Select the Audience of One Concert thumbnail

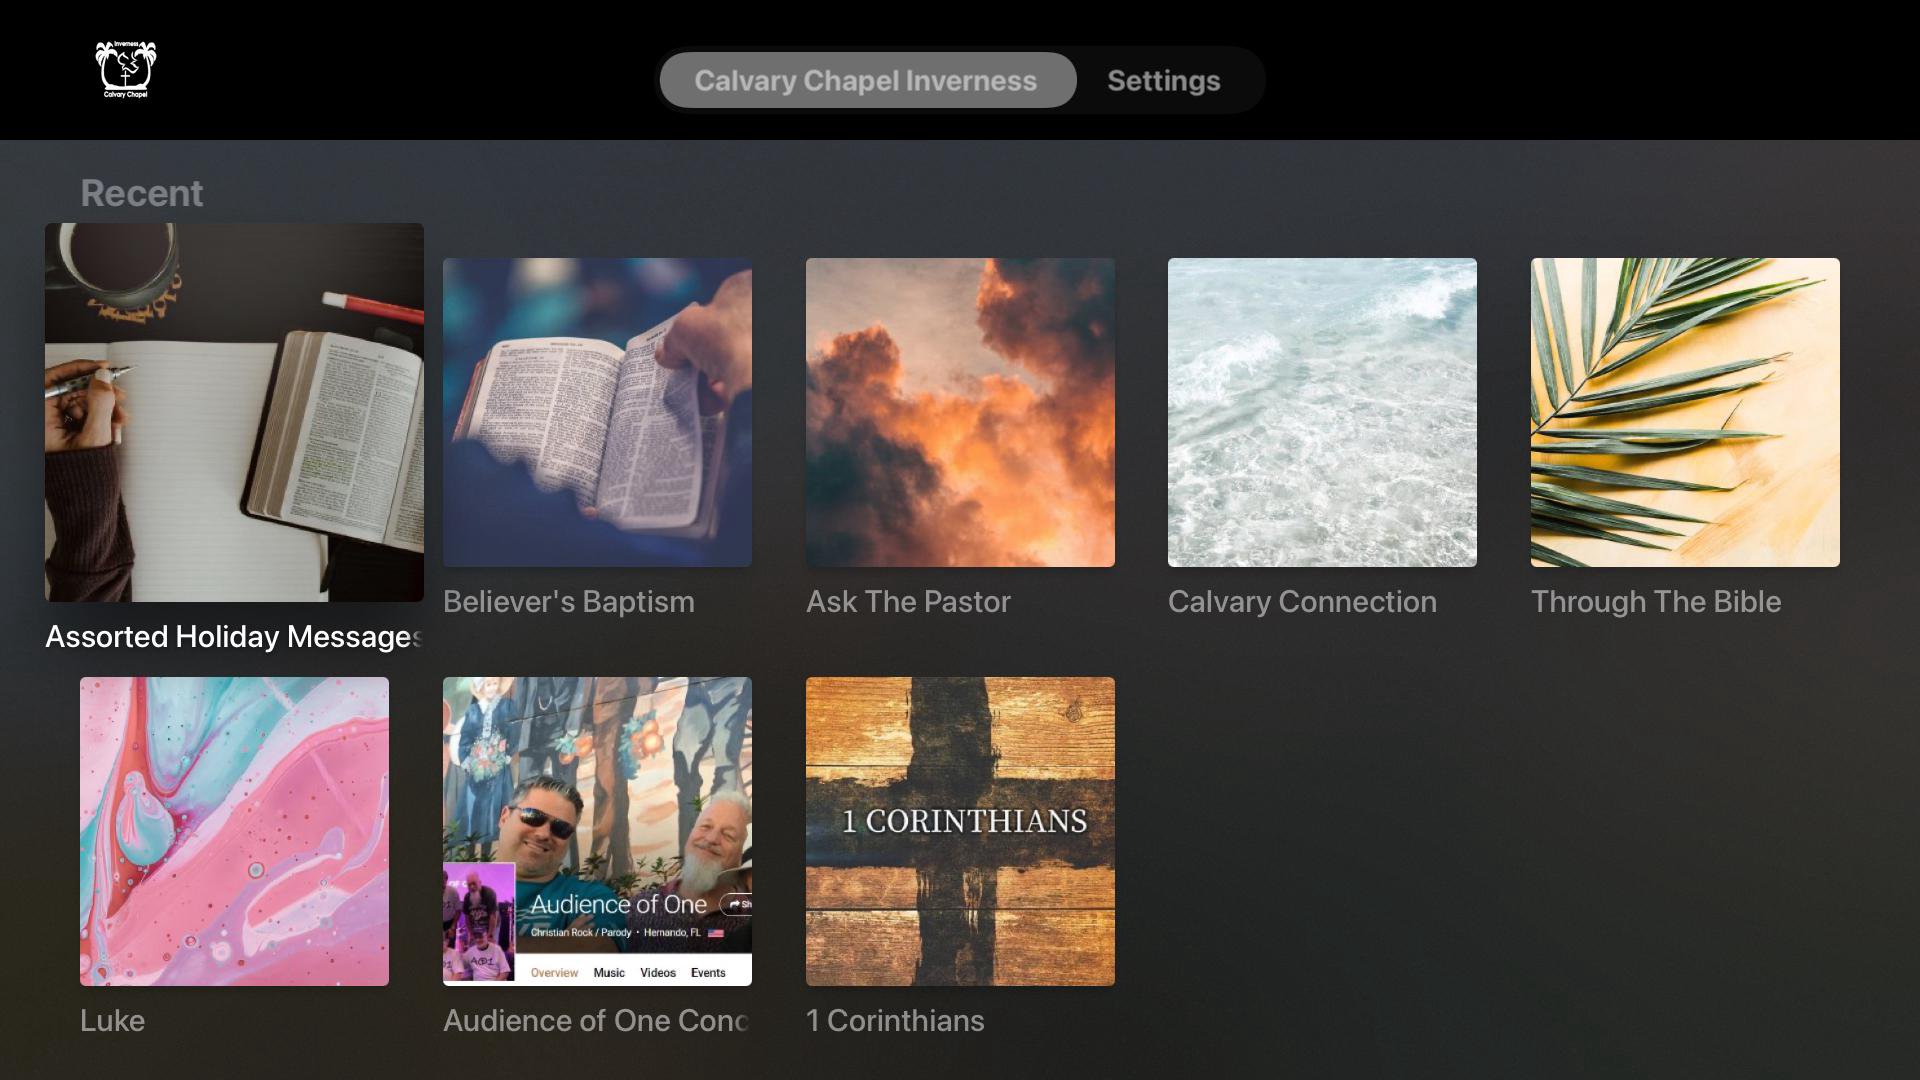(x=597, y=831)
